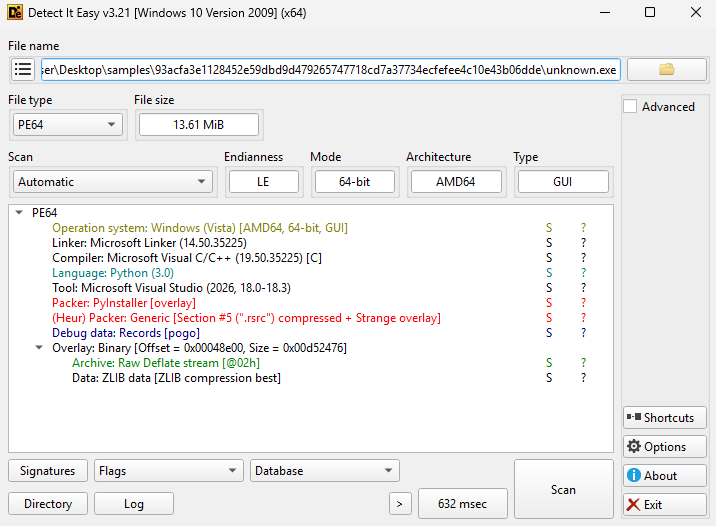Click the Signatures button
This screenshot has width=716, height=526.
[47, 471]
